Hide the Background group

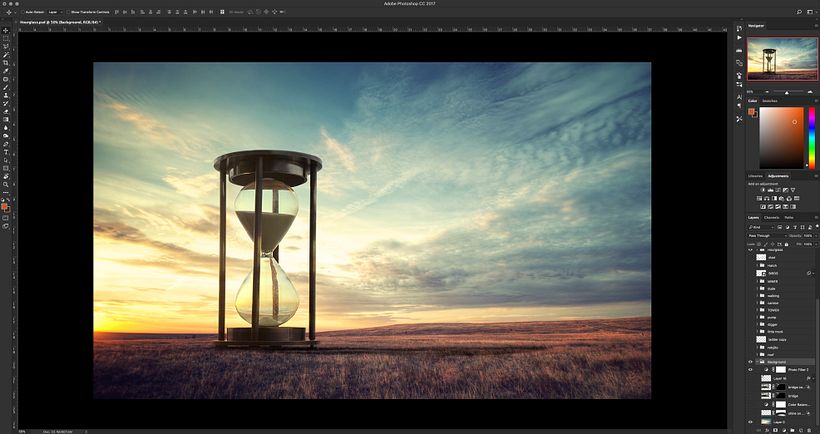pyautogui.click(x=750, y=362)
